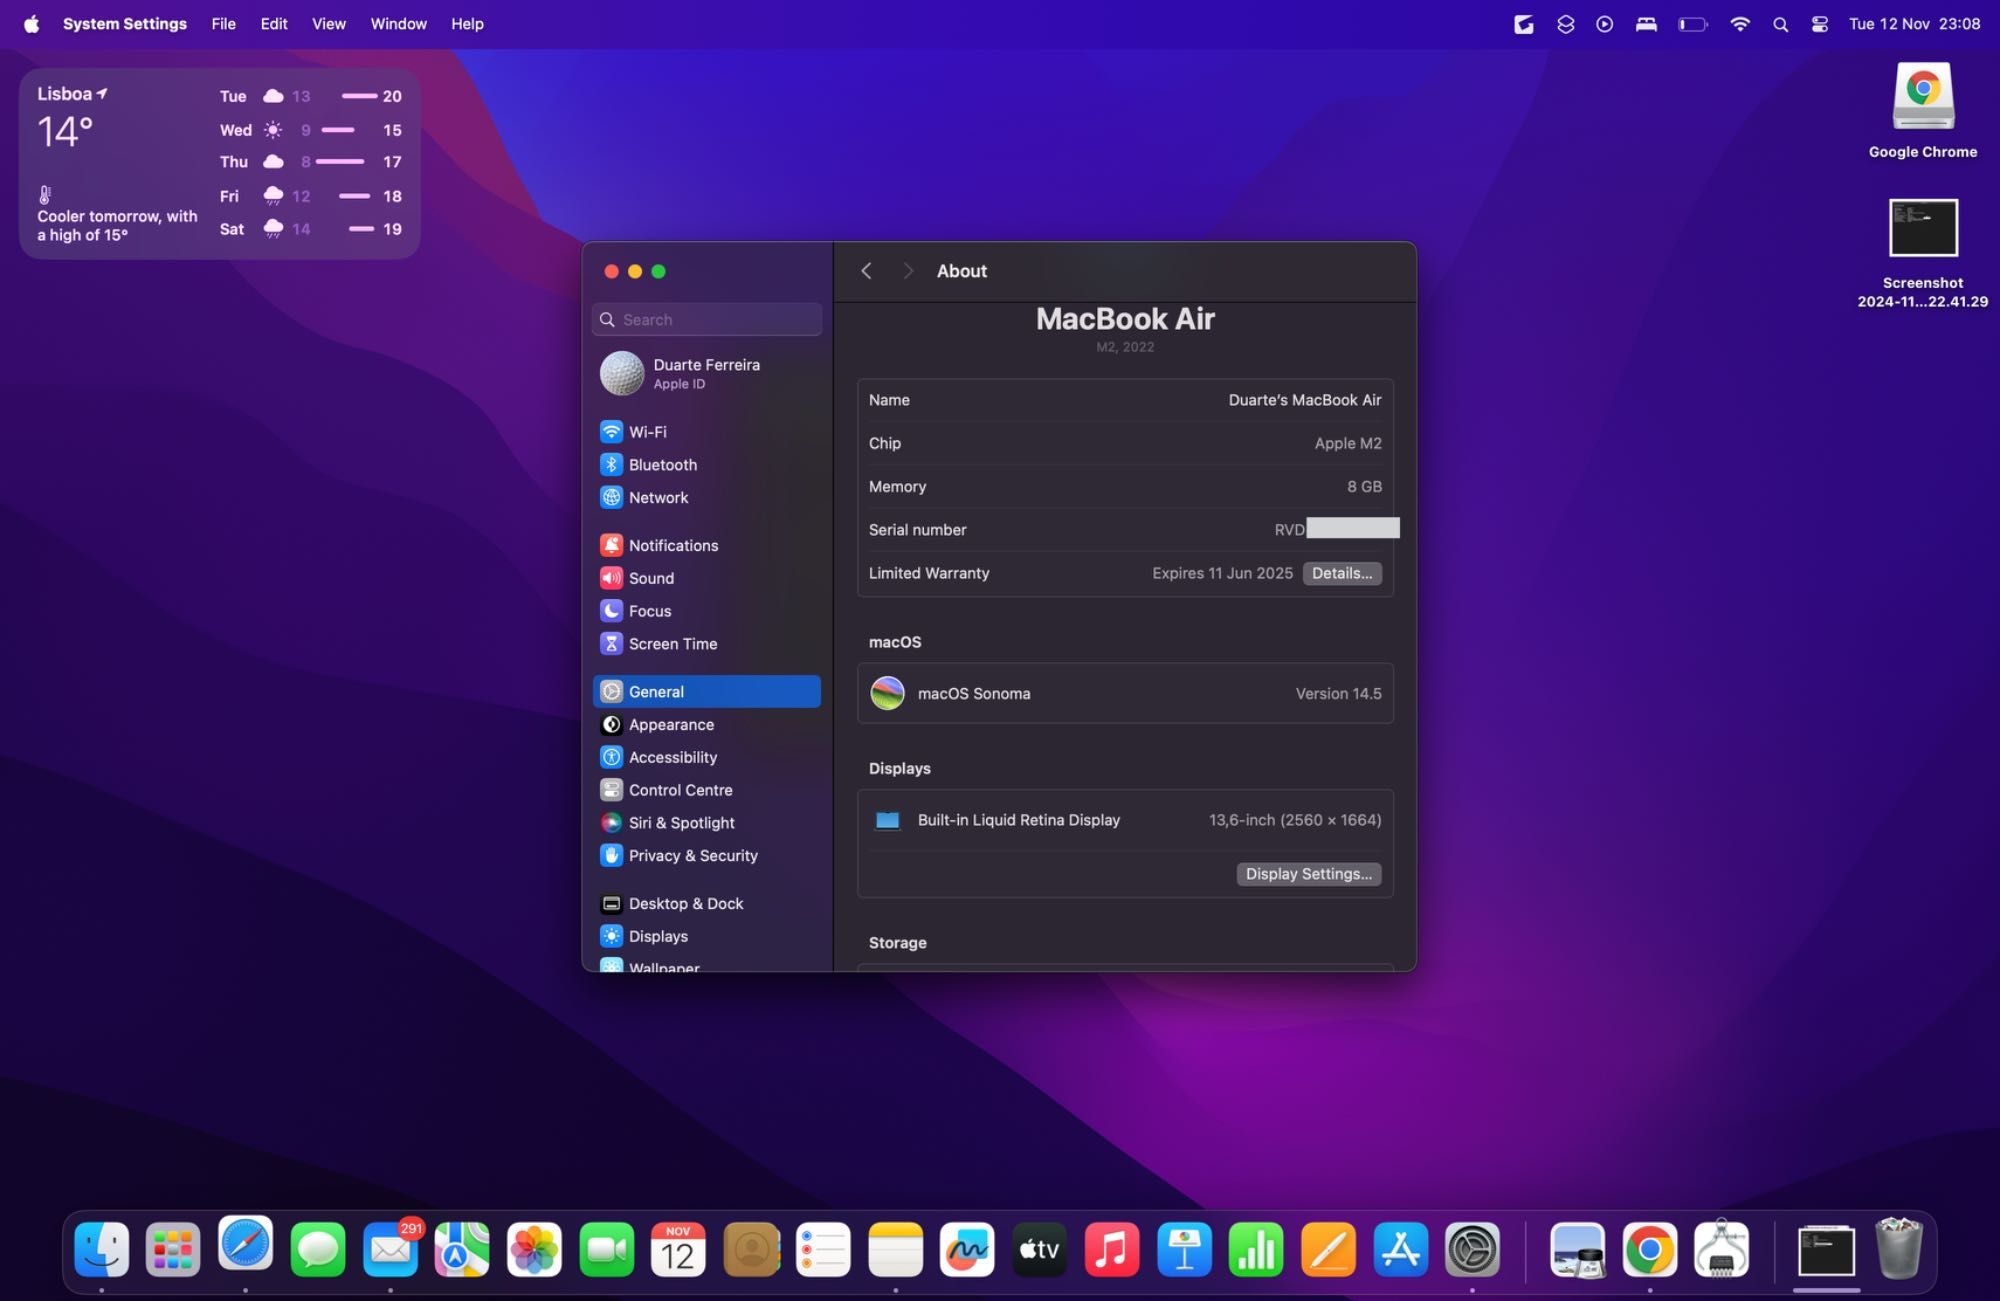Image resolution: width=2000 pixels, height=1301 pixels.
Task: Open Maps from the Dock
Action: [462, 1249]
